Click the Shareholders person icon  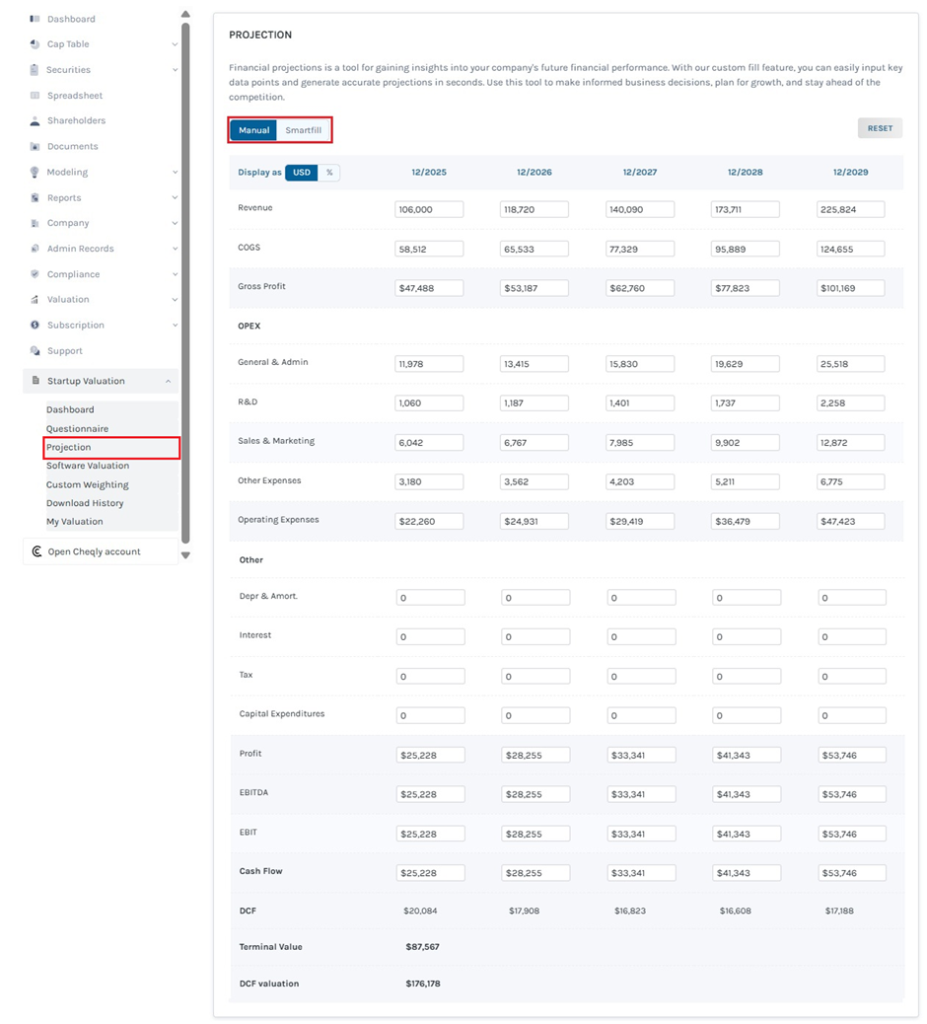[35, 121]
